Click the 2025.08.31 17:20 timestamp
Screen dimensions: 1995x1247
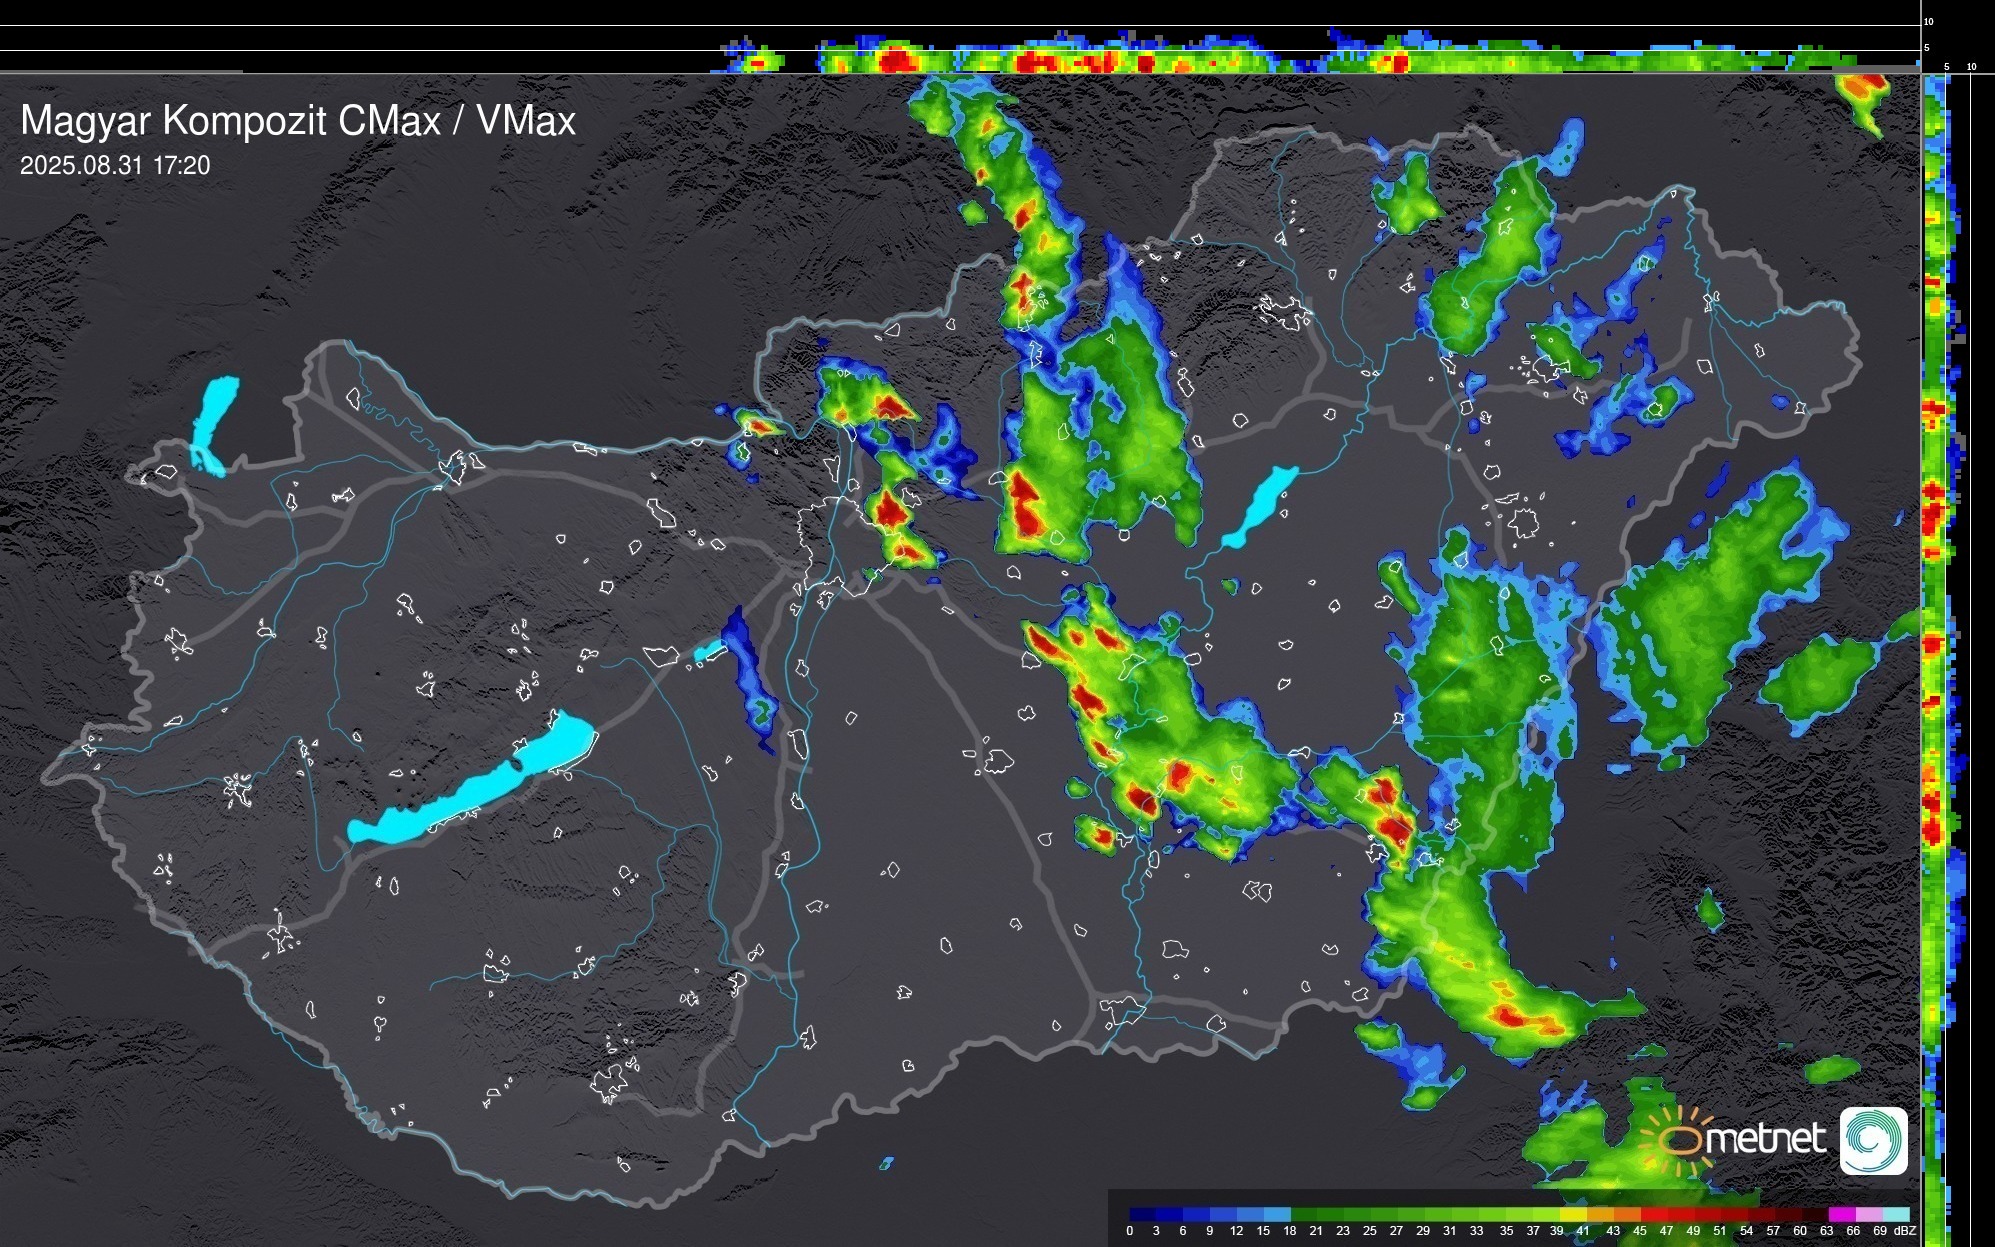115,166
